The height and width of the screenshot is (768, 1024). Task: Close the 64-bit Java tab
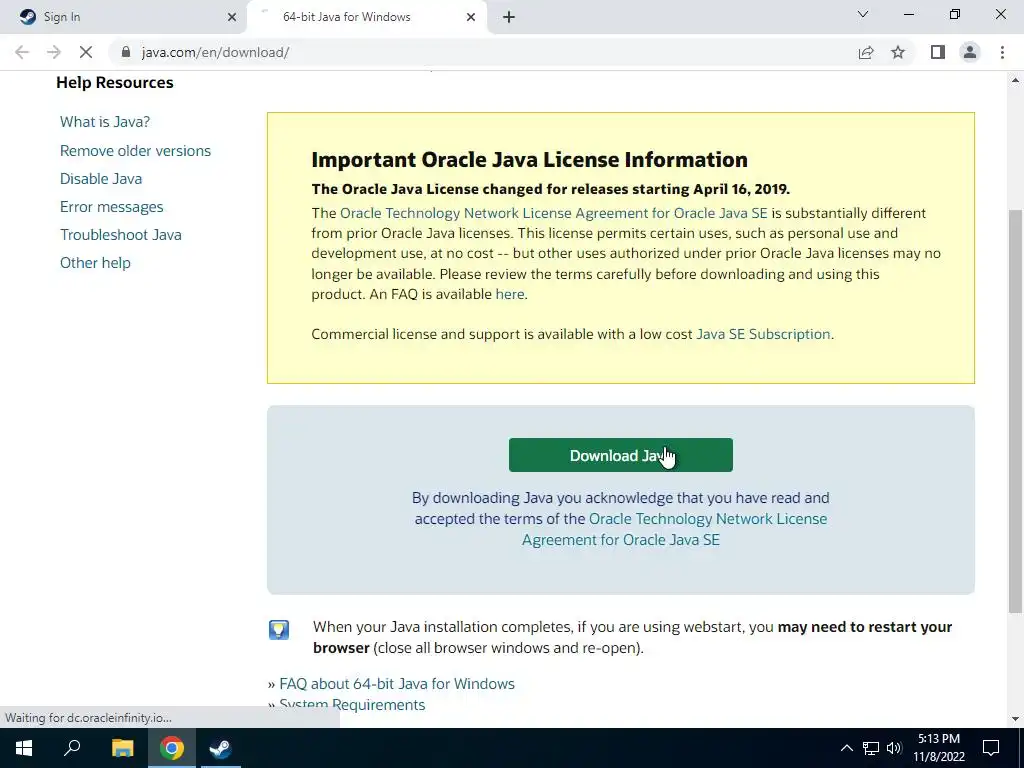[x=471, y=17]
